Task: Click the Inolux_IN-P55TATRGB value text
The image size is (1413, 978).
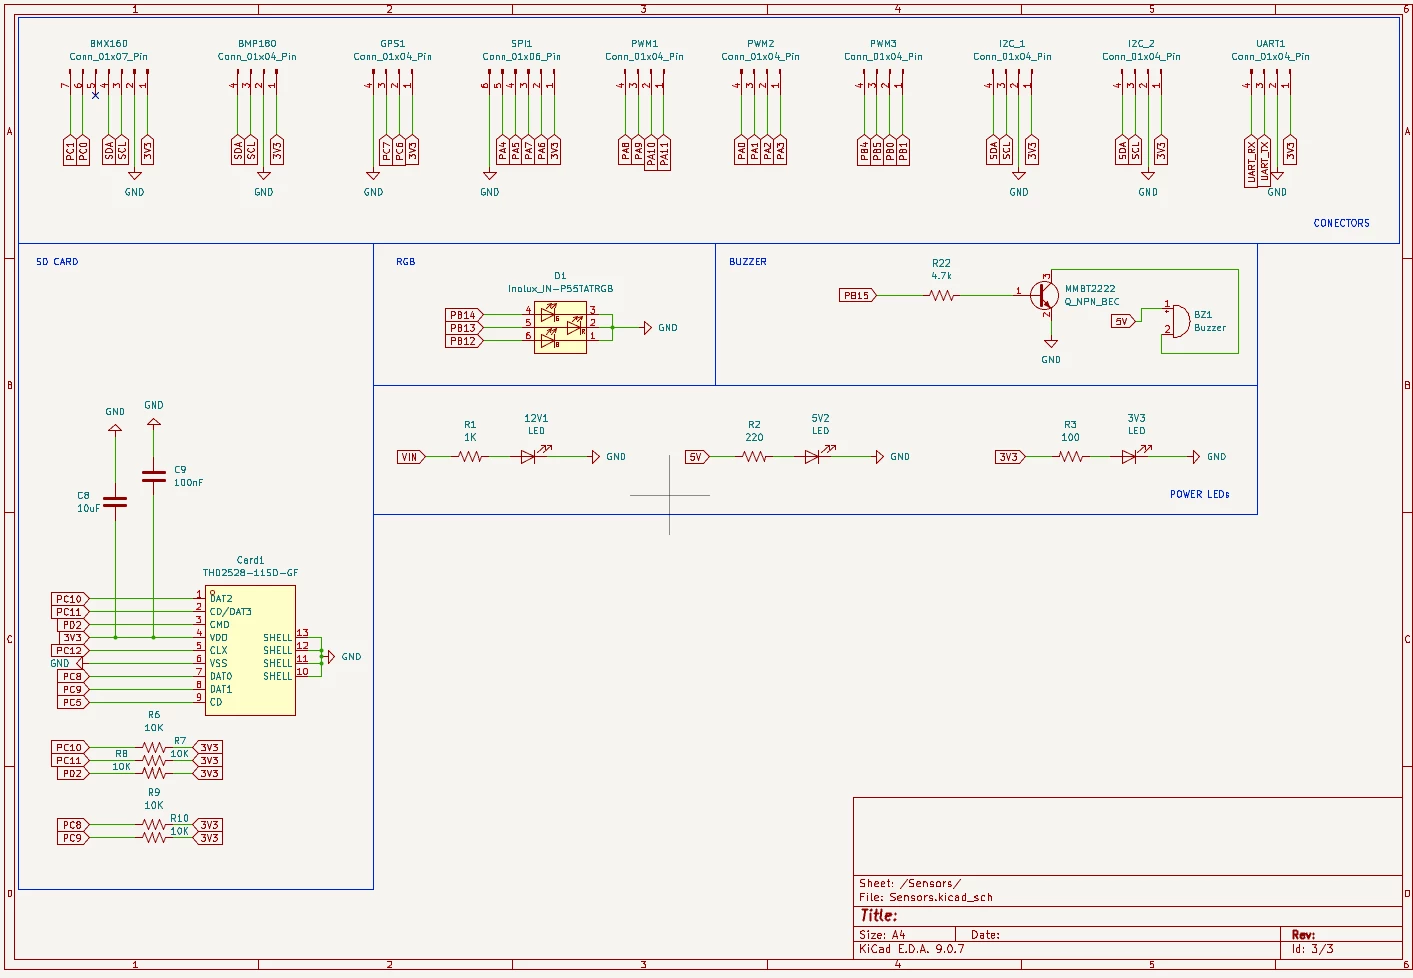Action: click(x=560, y=289)
